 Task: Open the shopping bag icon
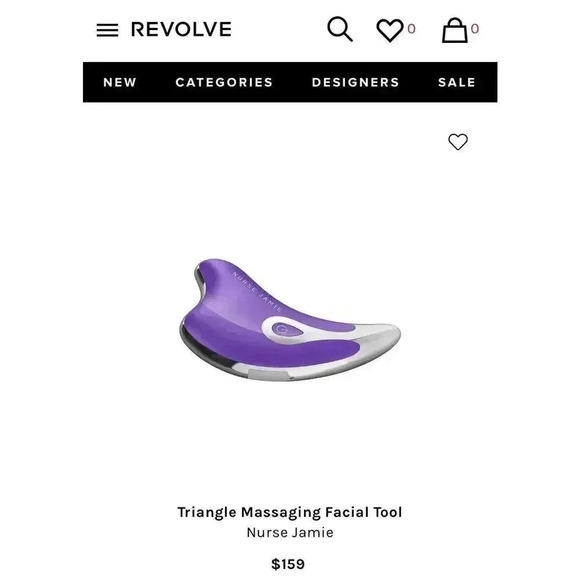455,30
